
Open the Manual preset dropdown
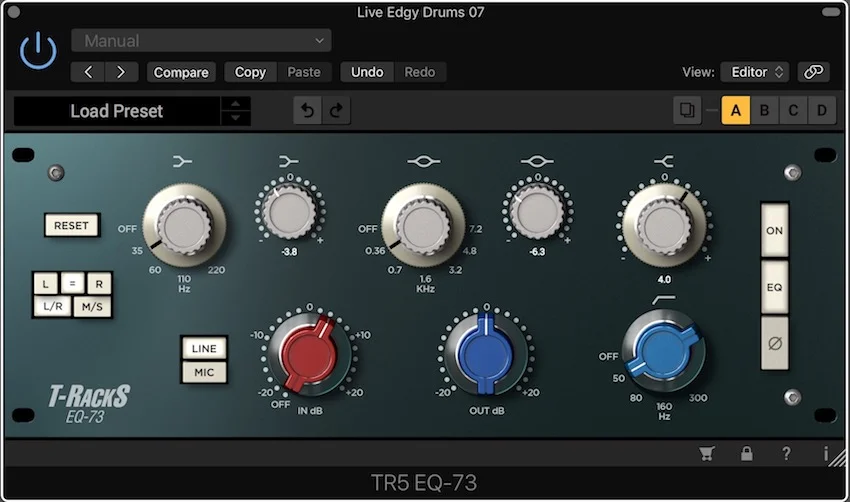point(201,41)
